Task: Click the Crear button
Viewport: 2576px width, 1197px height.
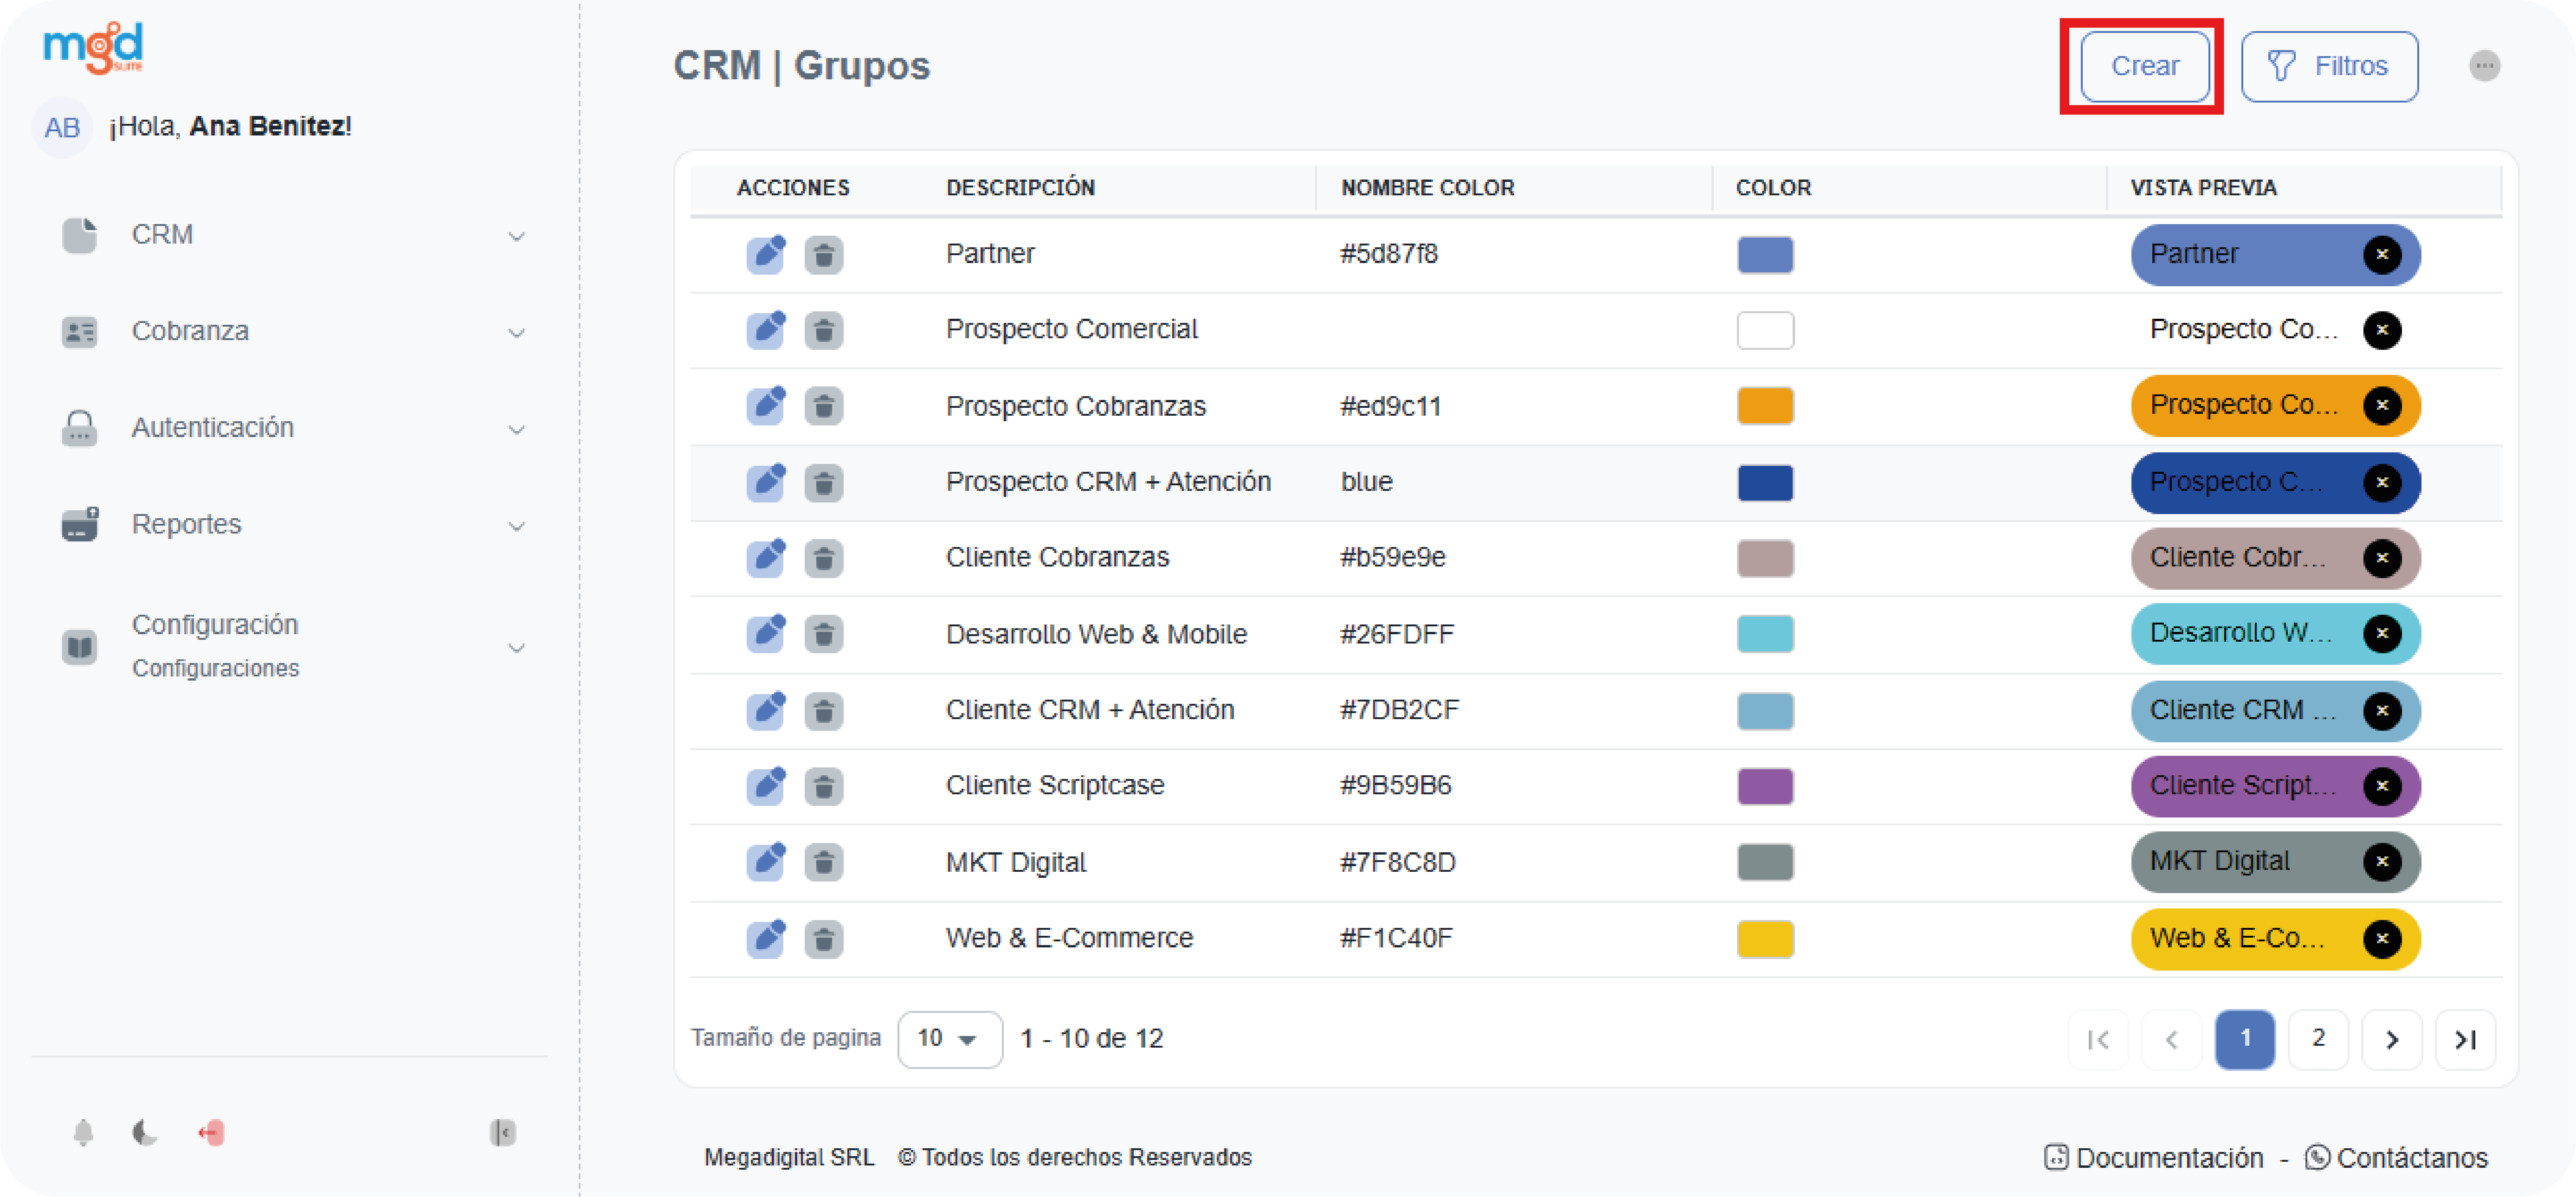Action: pyautogui.click(x=2144, y=66)
